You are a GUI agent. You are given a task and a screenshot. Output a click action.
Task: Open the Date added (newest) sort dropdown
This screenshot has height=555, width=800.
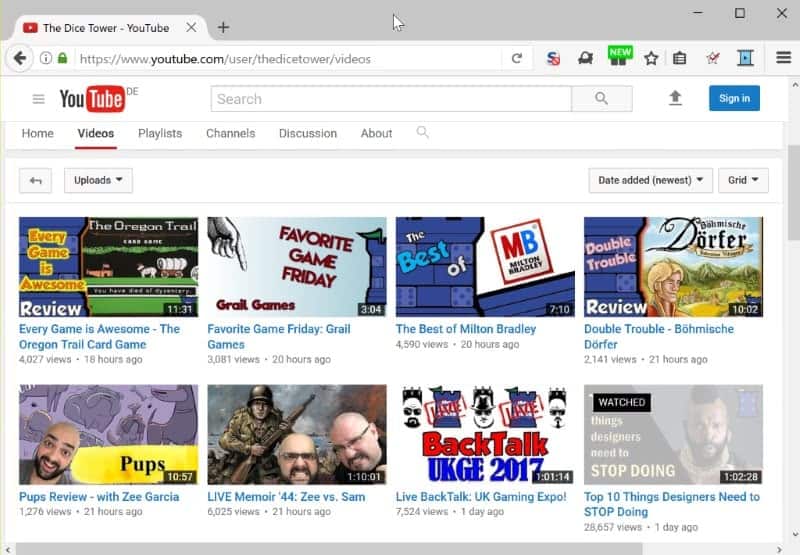[651, 181]
